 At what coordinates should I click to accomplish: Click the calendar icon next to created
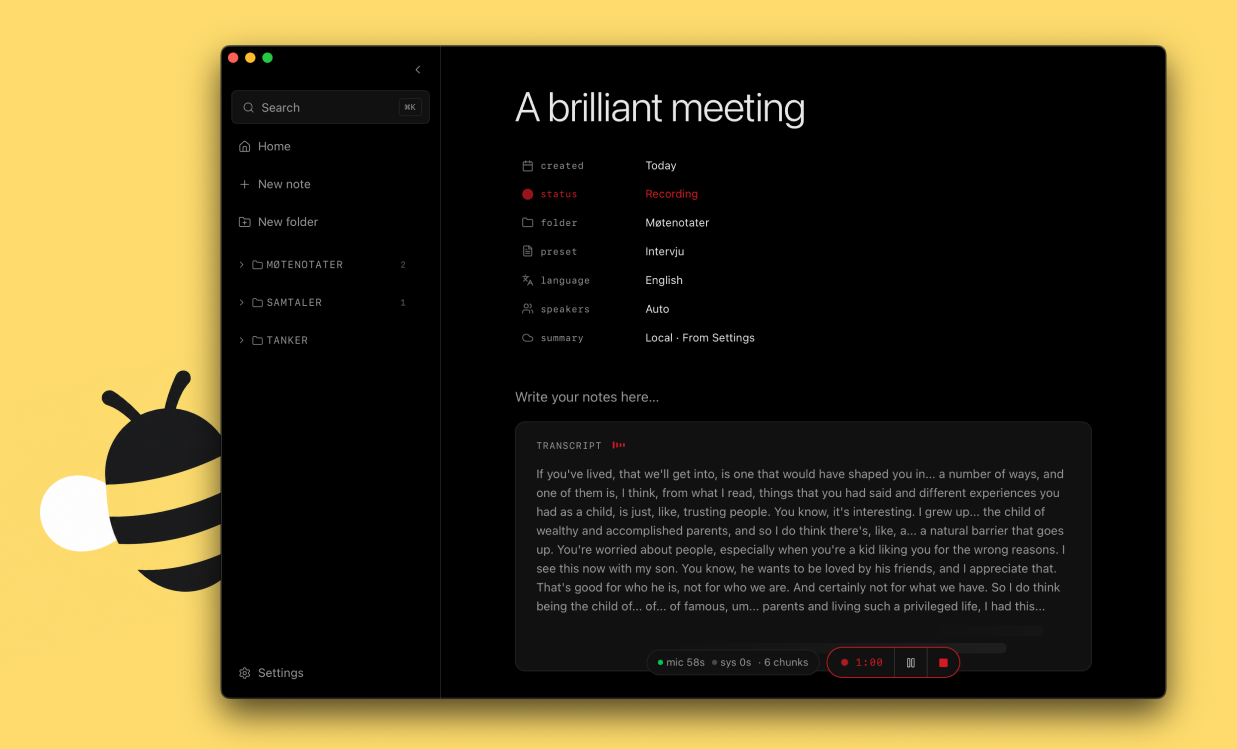click(x=528, y=166)
